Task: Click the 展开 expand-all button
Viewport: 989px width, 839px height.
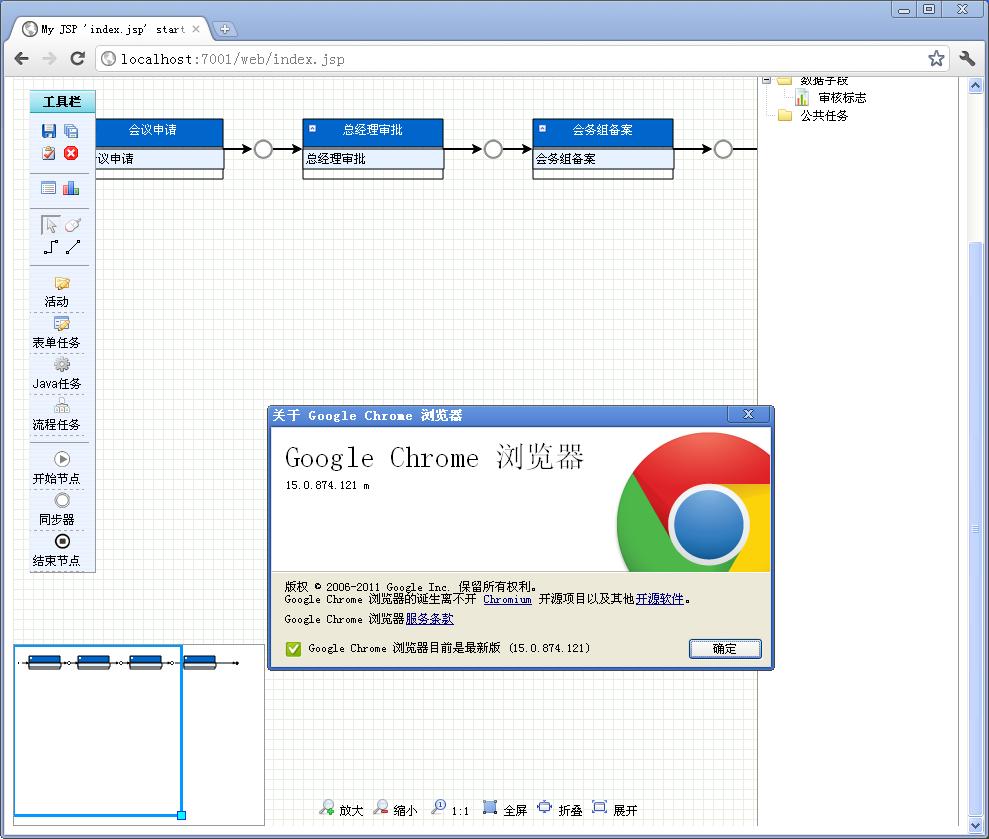Action: point(614,809)
